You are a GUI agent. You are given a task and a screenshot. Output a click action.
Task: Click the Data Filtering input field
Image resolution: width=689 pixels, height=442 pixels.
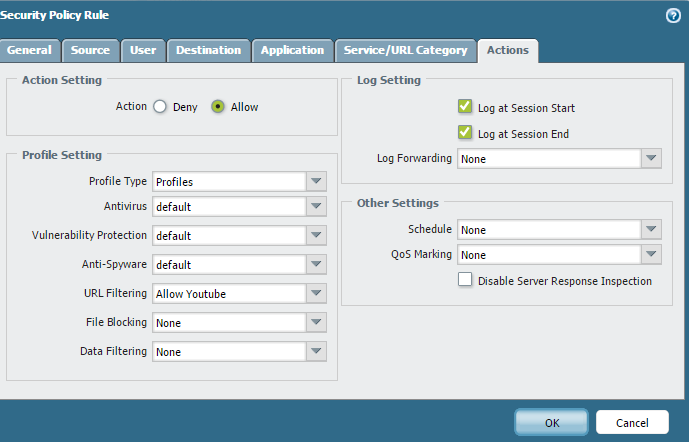[x=229, y=352]
